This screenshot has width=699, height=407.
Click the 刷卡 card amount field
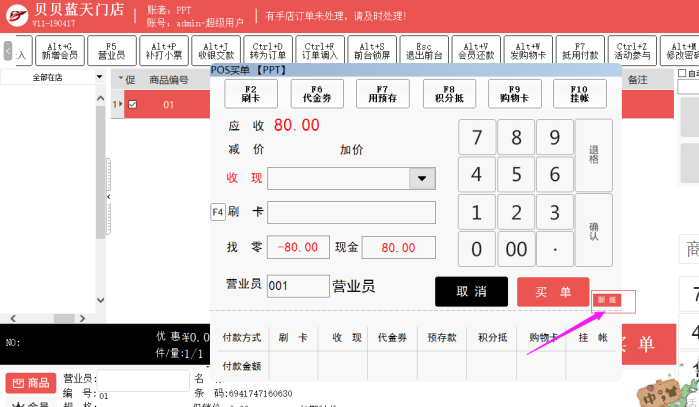pos(351,212)
